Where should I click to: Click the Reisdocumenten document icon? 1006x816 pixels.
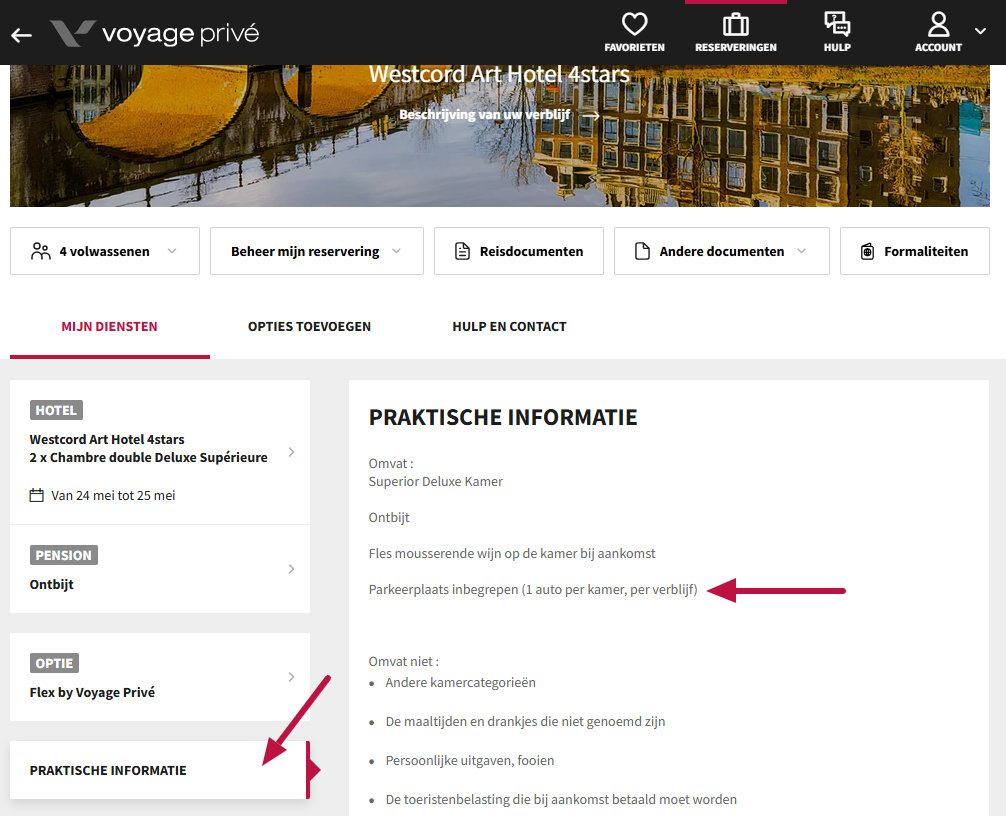[462, 251]
